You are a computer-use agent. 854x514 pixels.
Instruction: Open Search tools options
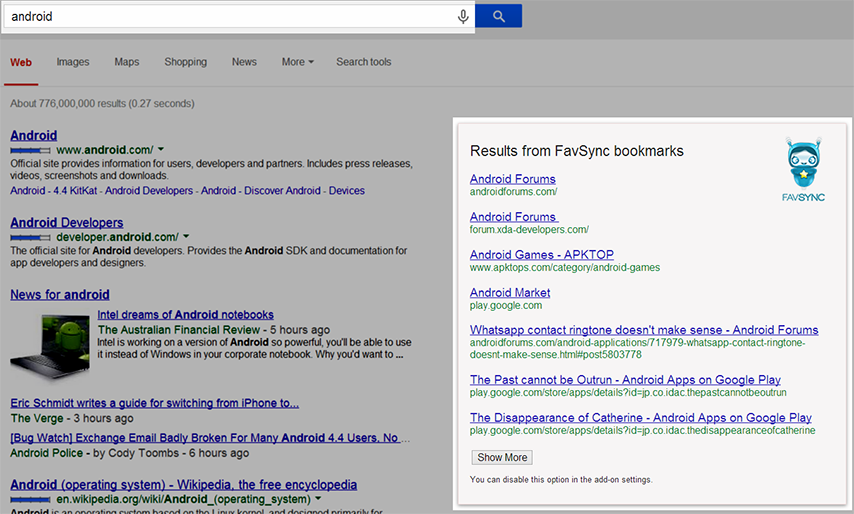pyautogui.click(x=364, y=62)
